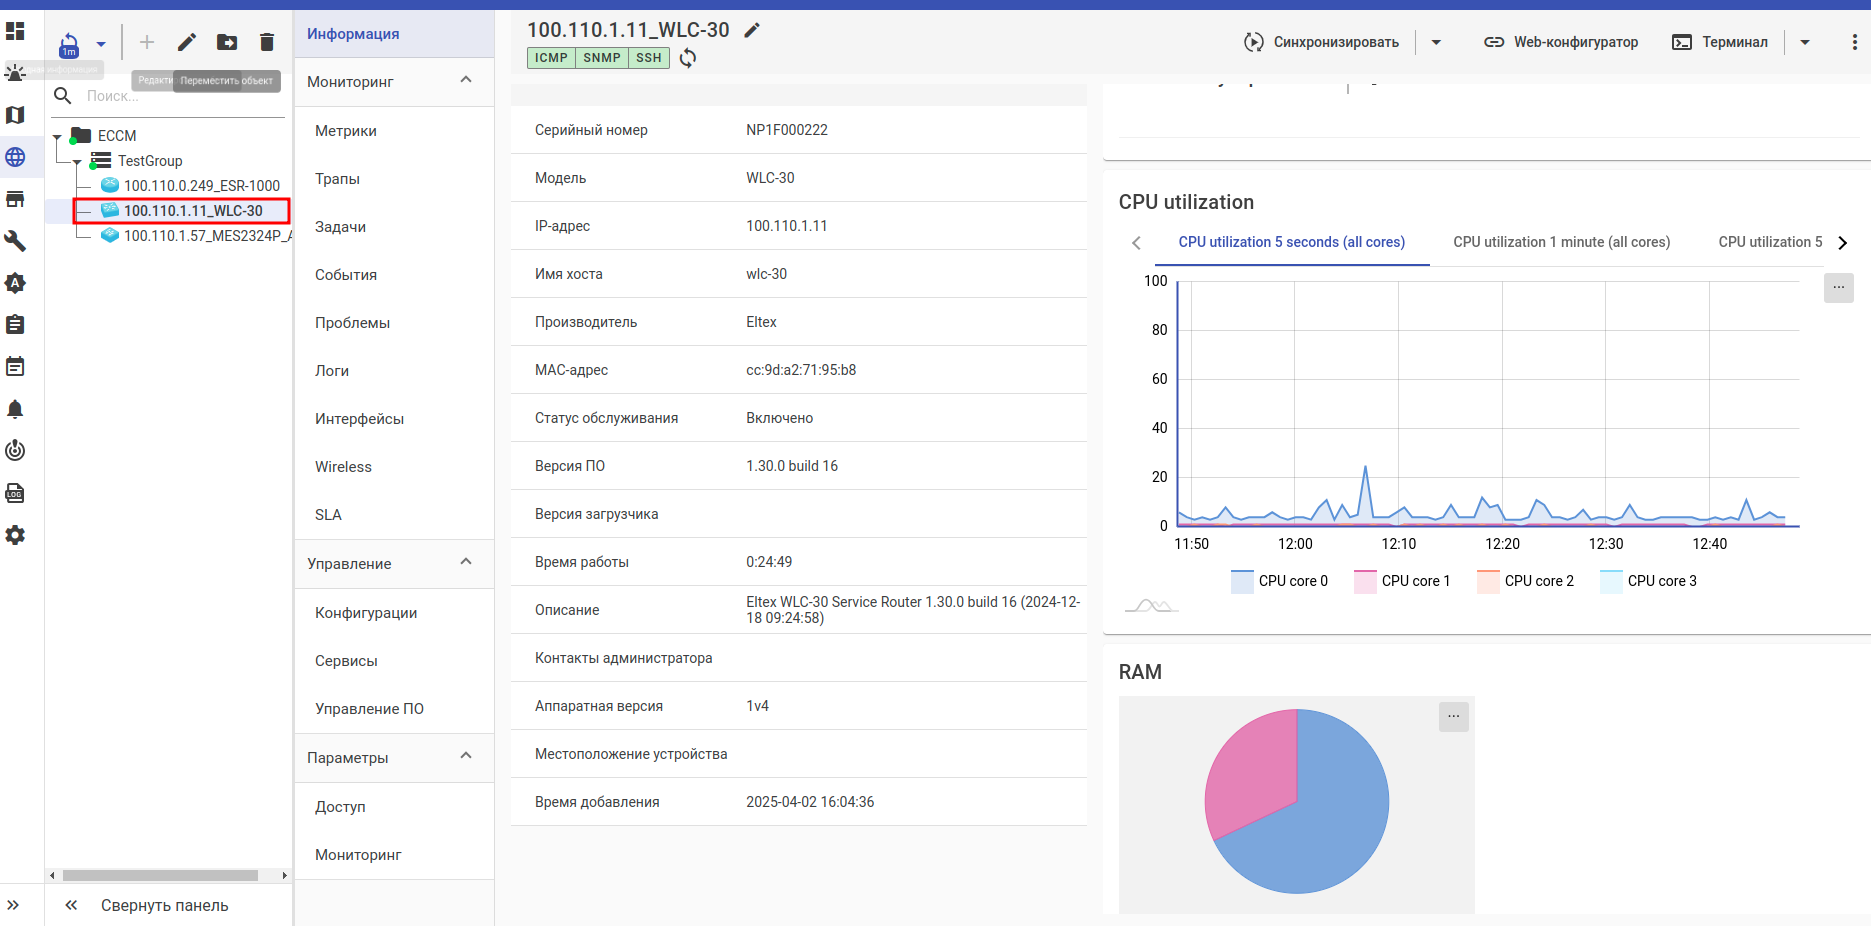Screen dimensions: 1871x926
Task: Open the bell notifications icon
Action: tap(15, 409)
